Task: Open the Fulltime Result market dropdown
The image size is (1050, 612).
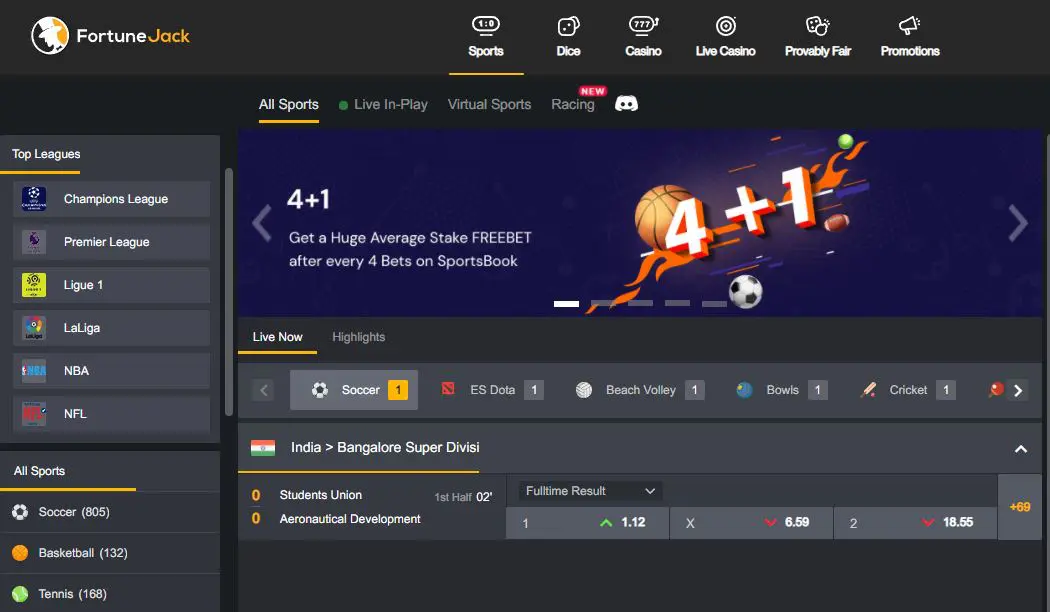Action: pos(590,491)
